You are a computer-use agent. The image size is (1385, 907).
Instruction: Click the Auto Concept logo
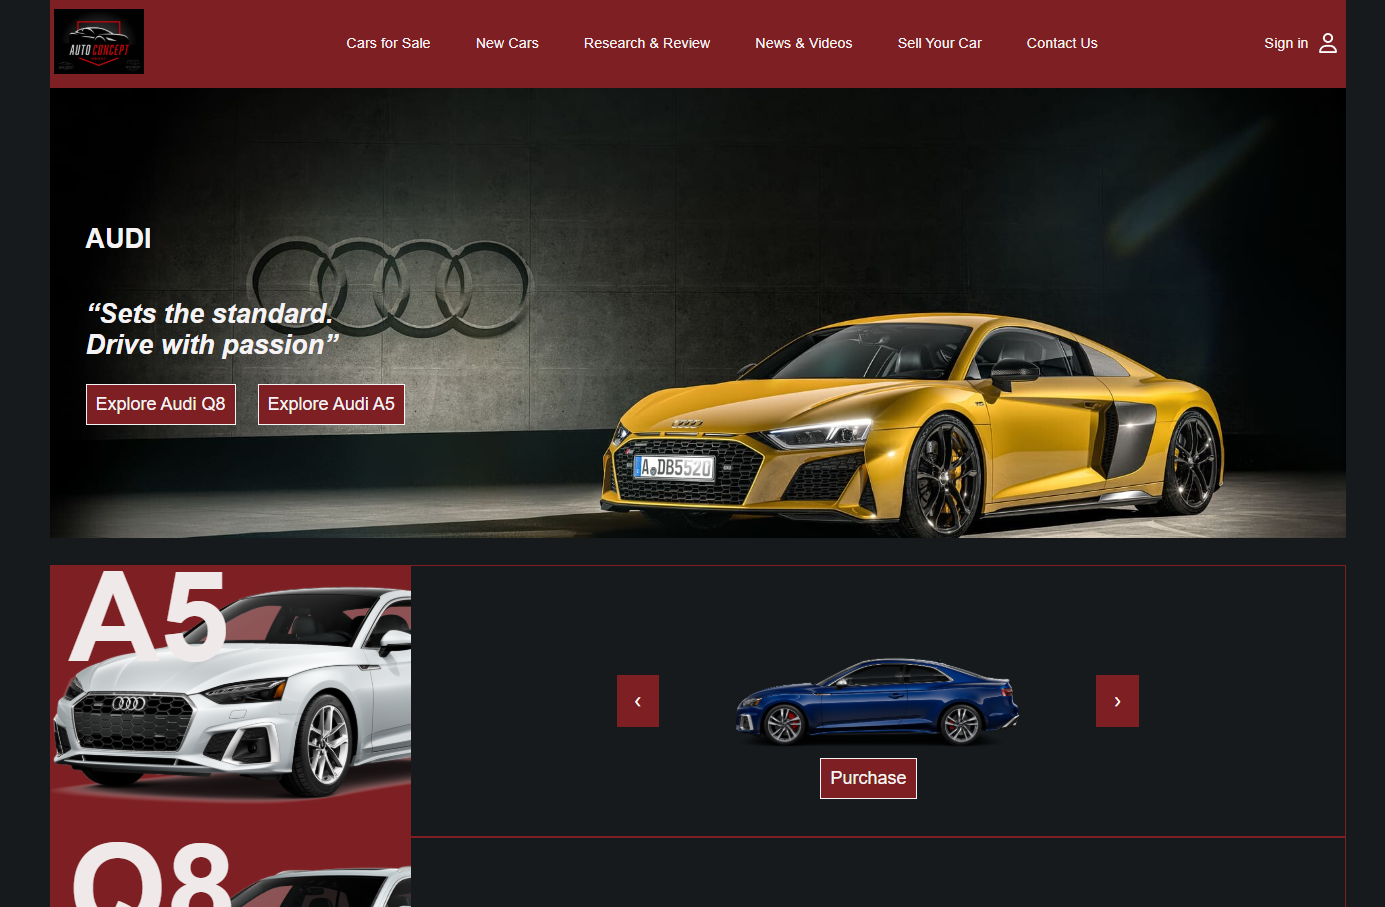point(99,42)
